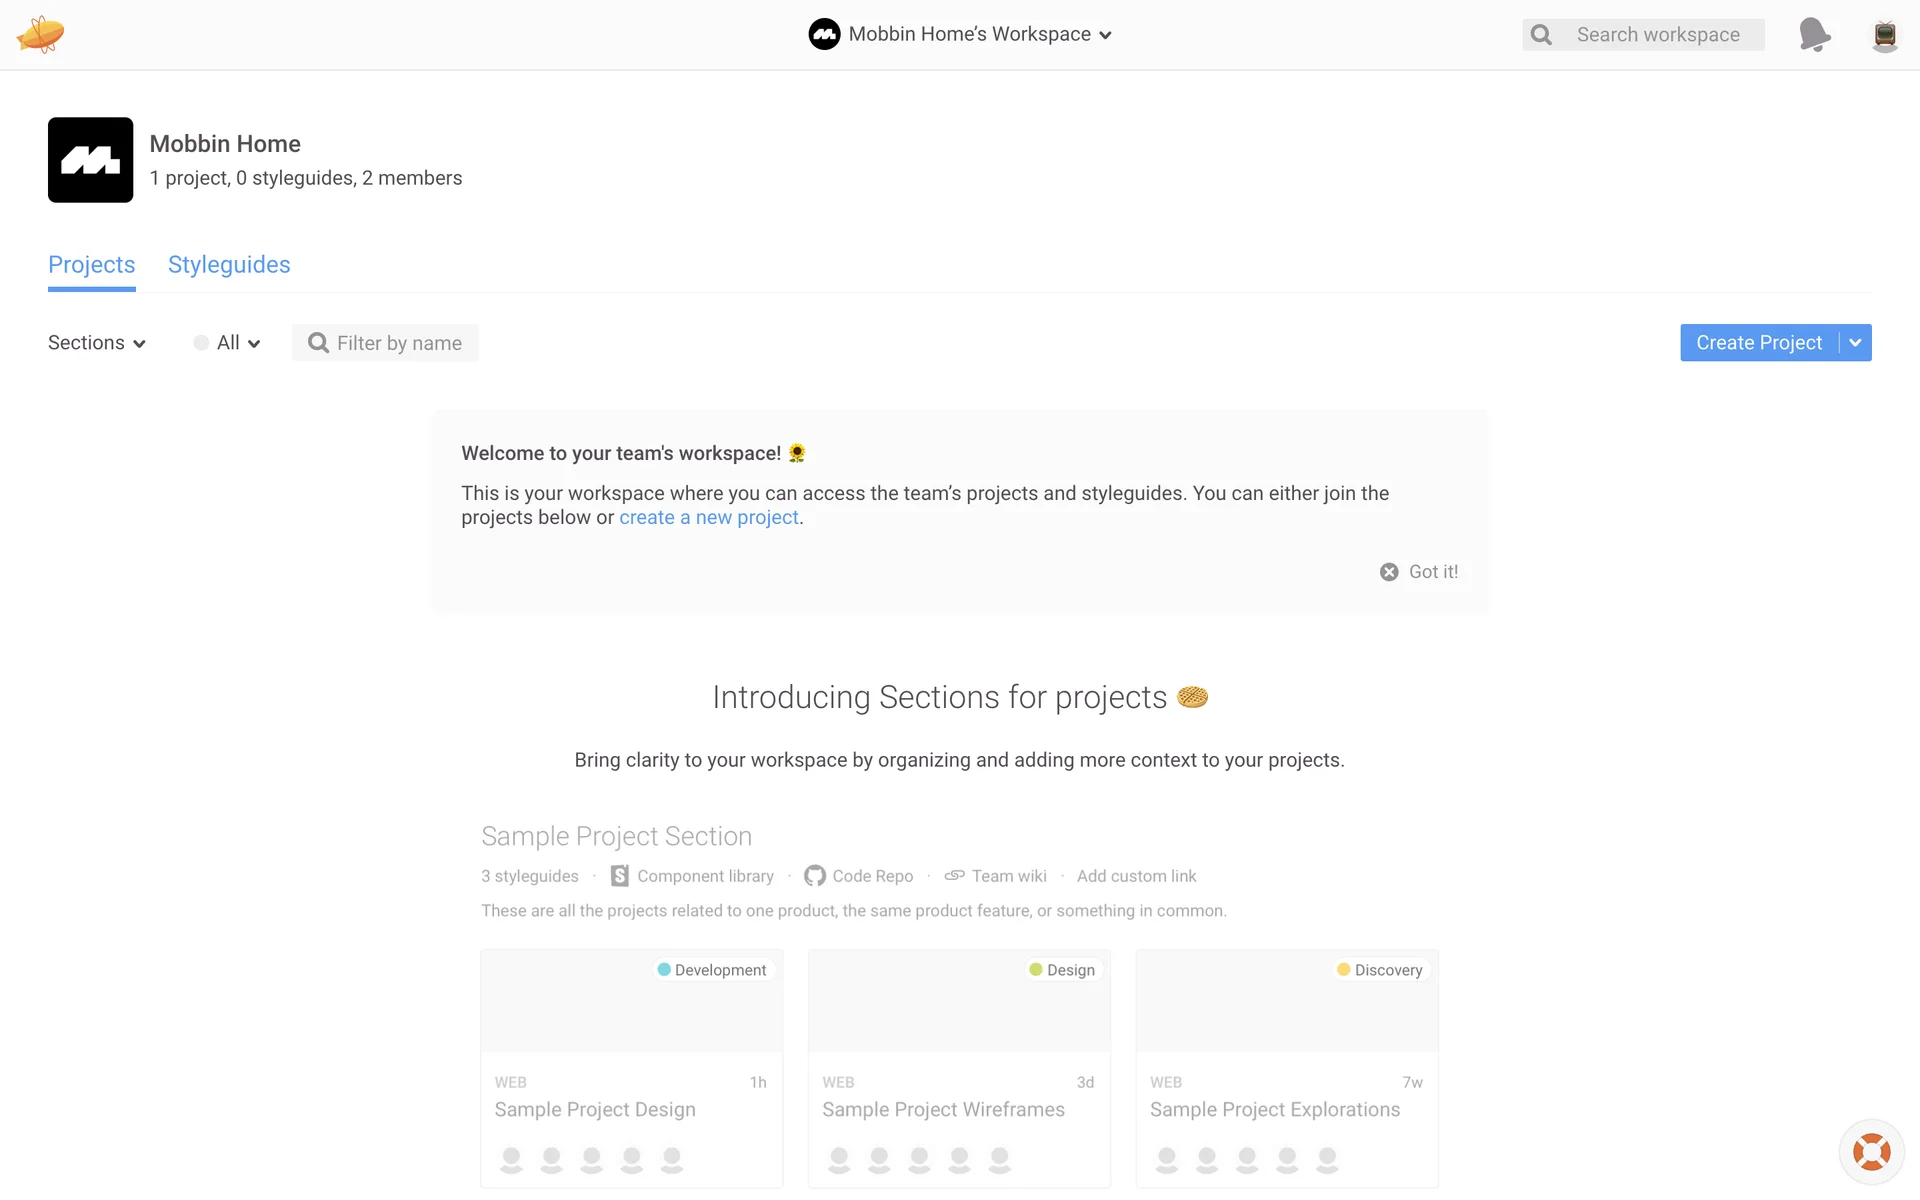Expand the Sections dropdown

pos(97,343)
